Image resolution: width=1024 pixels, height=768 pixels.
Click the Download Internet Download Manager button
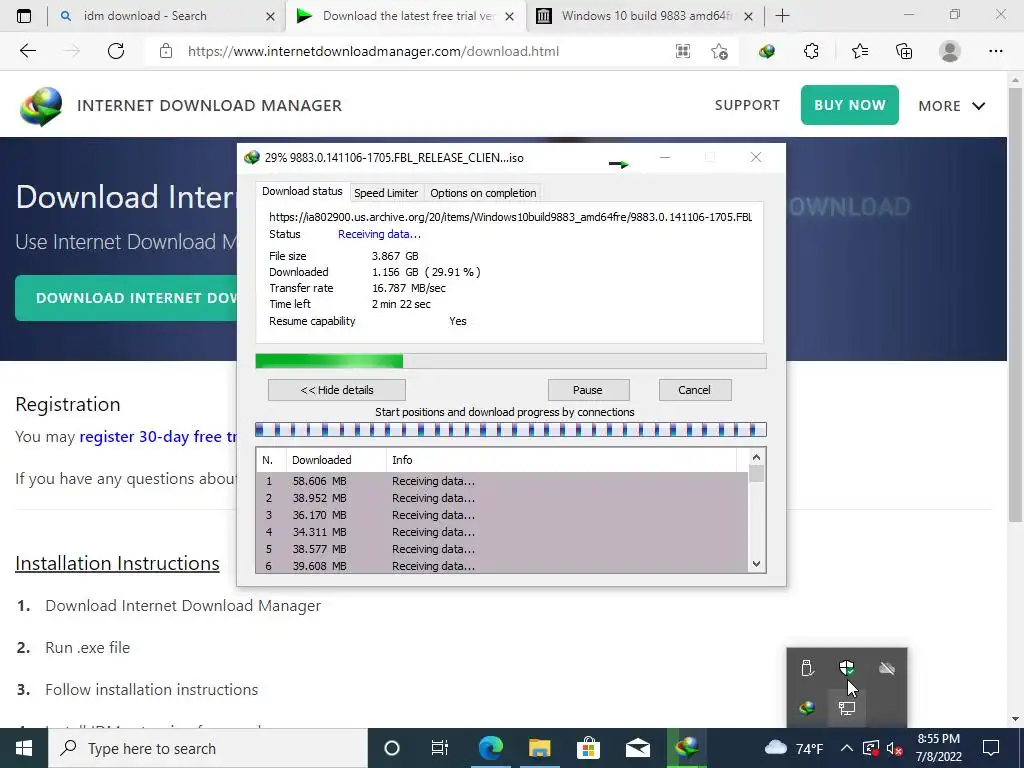click(x=126, y=298)
